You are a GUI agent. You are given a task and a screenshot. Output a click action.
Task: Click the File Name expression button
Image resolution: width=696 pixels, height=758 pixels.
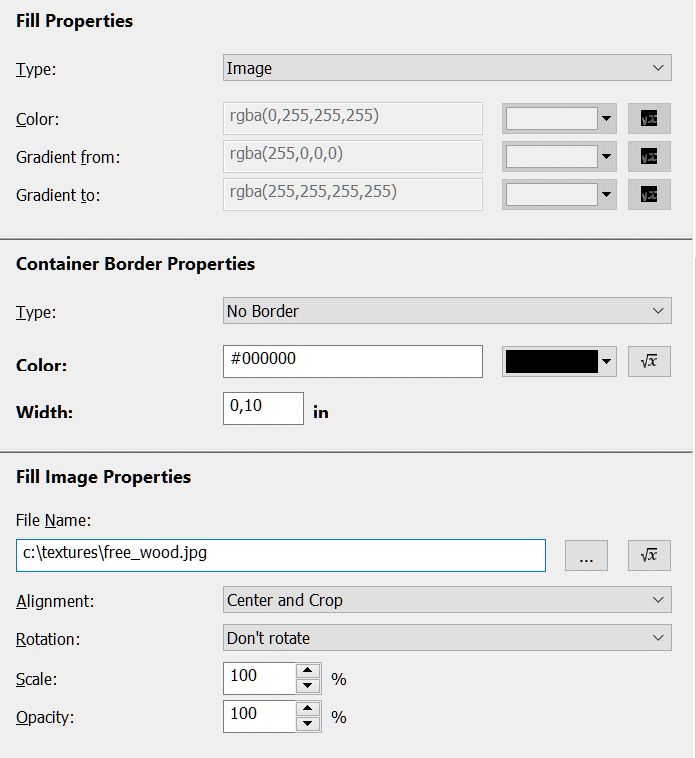(649, 555)
